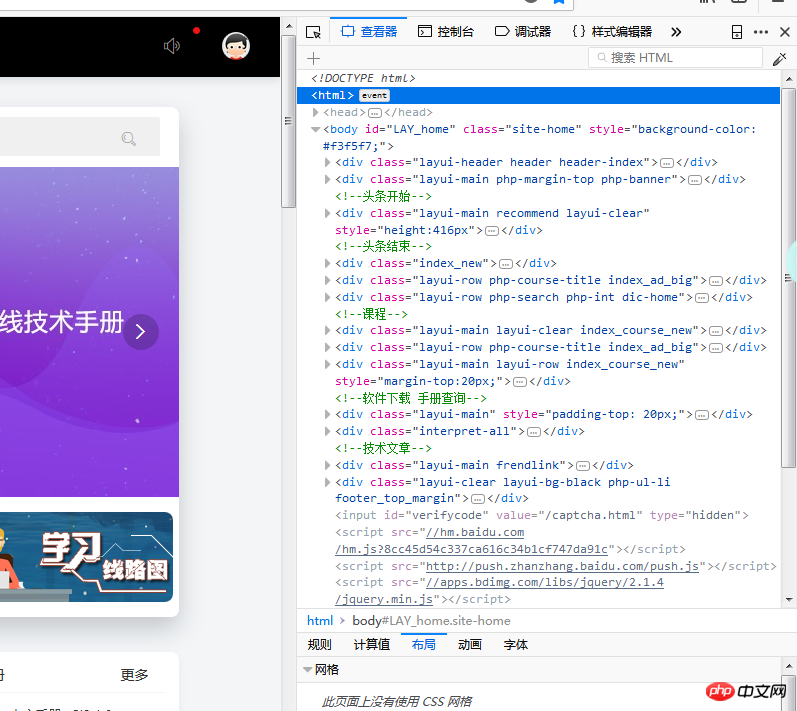Switch to the 查看器 inspector tab
This screenshot has width=797, height=711.
[x=369, y=32]
